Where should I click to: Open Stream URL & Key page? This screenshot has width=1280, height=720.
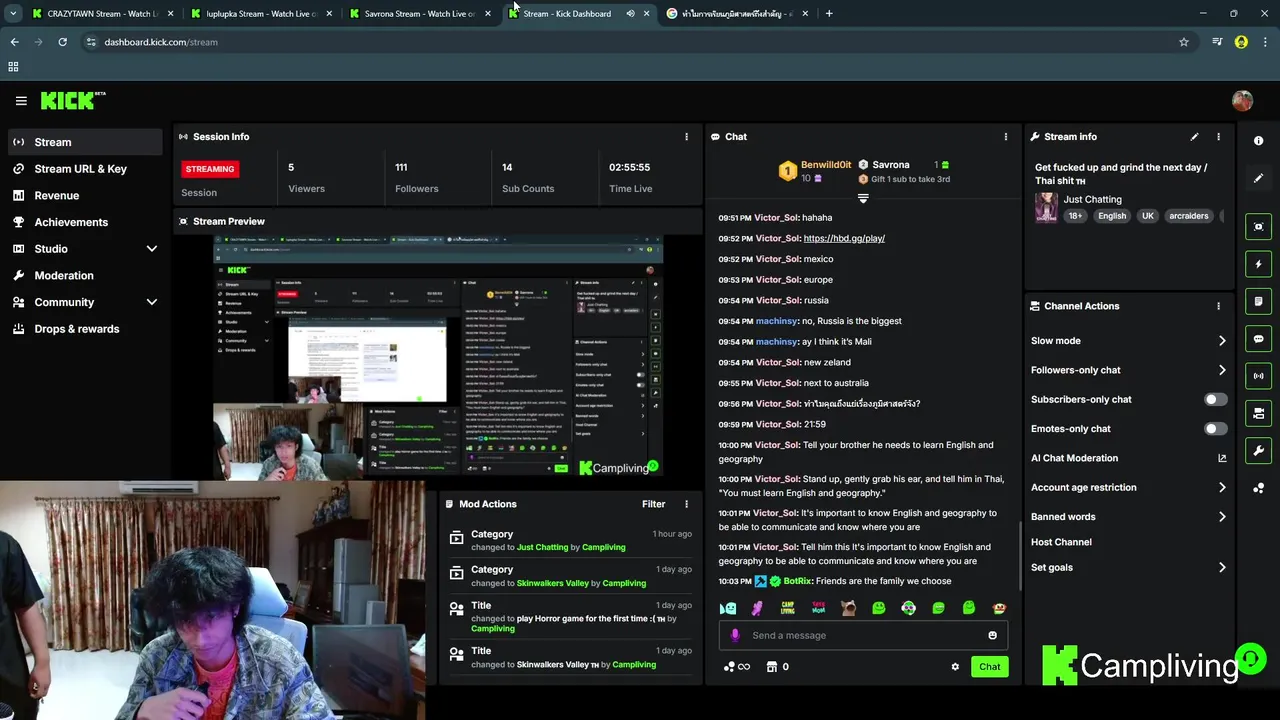pyautogui.click(x=85, y=169)
